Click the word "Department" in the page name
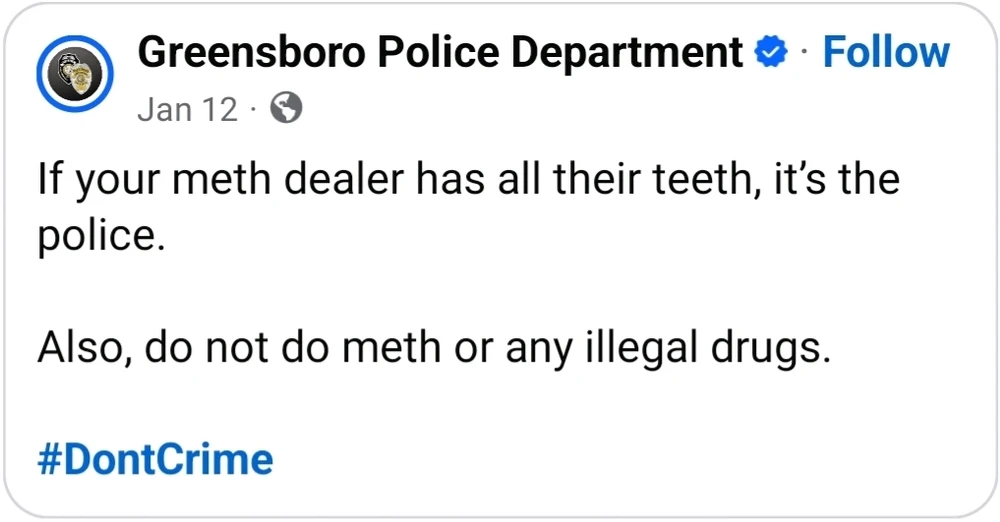The height and width of the screenshot is (522, 1000). pyautogui.click(x=625, y=53)
